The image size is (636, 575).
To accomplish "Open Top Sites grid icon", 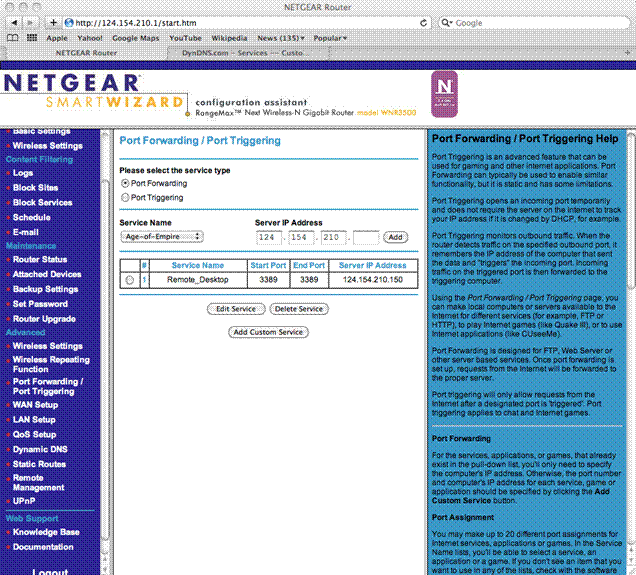I will [x=32, y=38].
